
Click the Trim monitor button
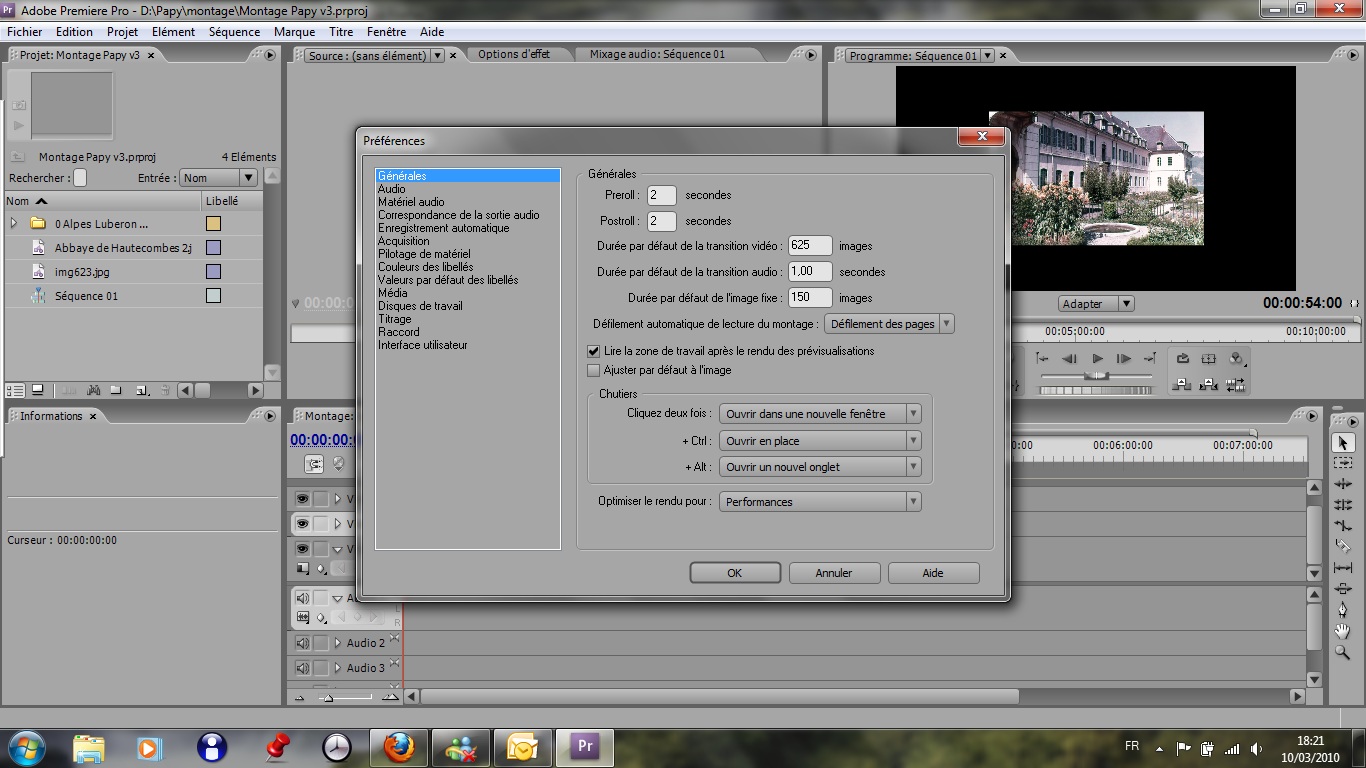click(1236, 384)
